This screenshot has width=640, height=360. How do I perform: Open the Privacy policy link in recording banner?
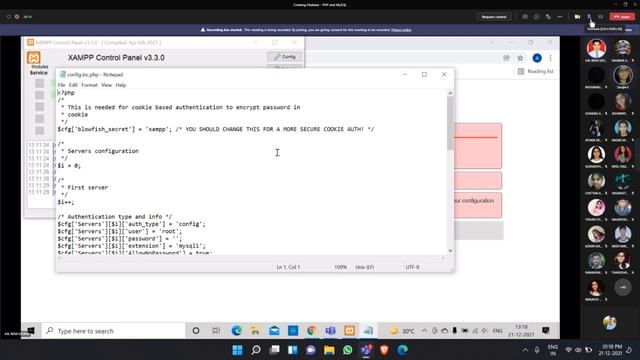tap(401, 30)
